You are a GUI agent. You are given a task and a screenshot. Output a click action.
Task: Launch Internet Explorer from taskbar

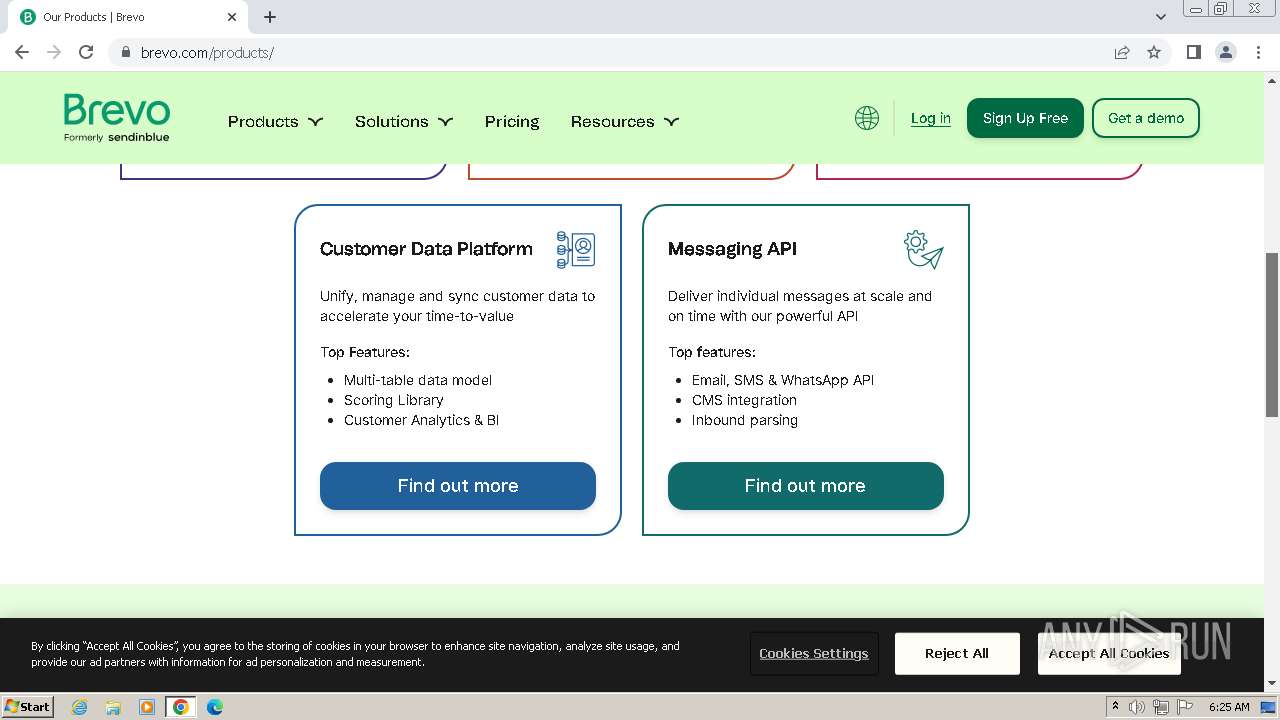click(x=80, y=707)
